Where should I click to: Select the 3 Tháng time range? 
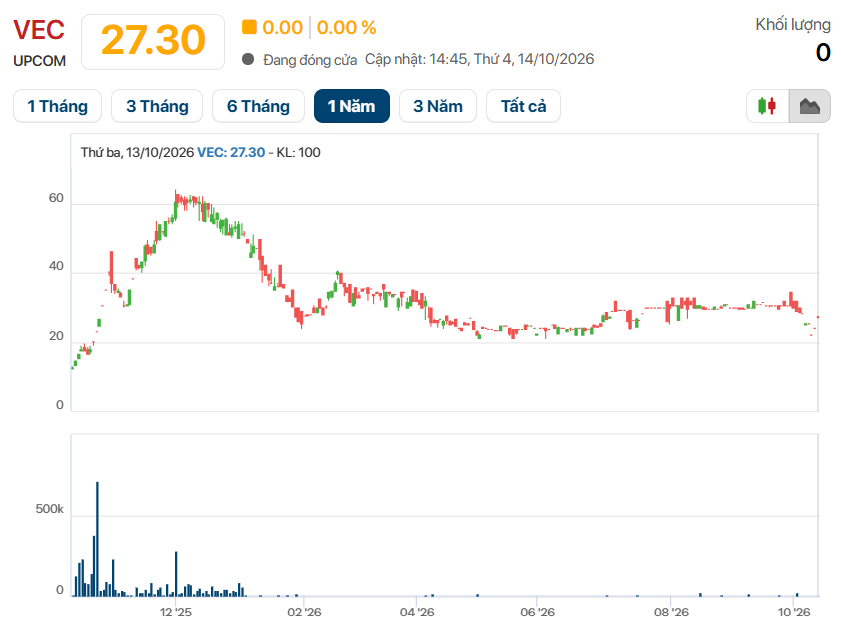(x=157, y=106)
